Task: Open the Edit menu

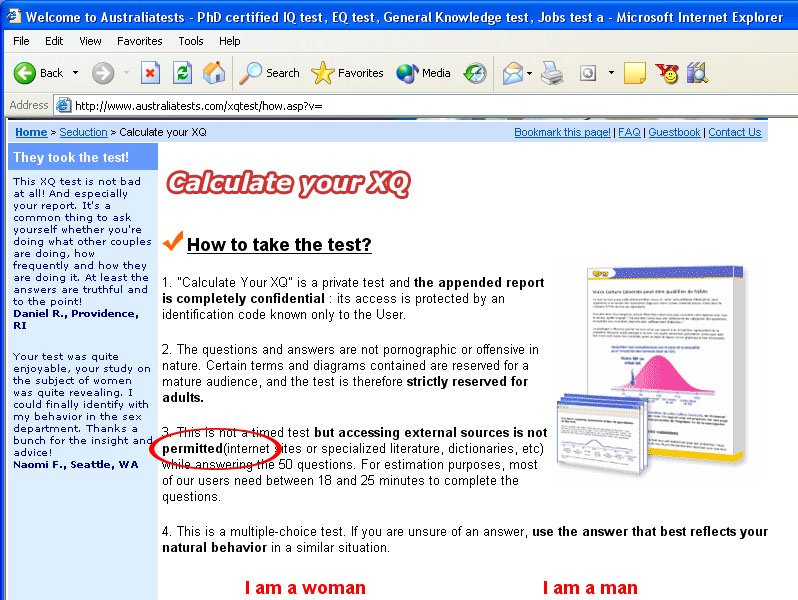Action: click(54, 41)
